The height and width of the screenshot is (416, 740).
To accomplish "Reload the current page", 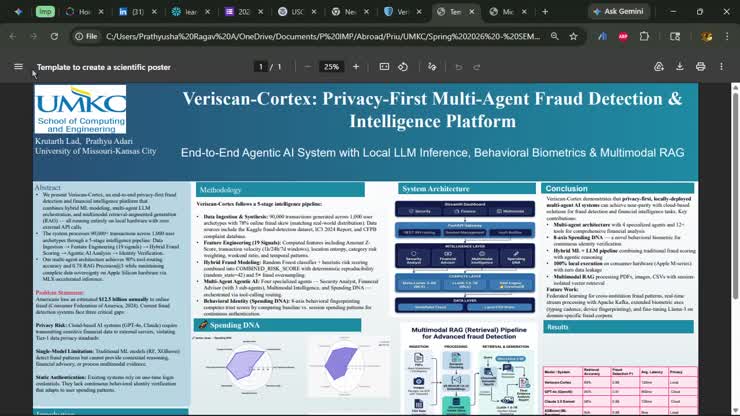I will pyautogui.click(x=54, y=36).
